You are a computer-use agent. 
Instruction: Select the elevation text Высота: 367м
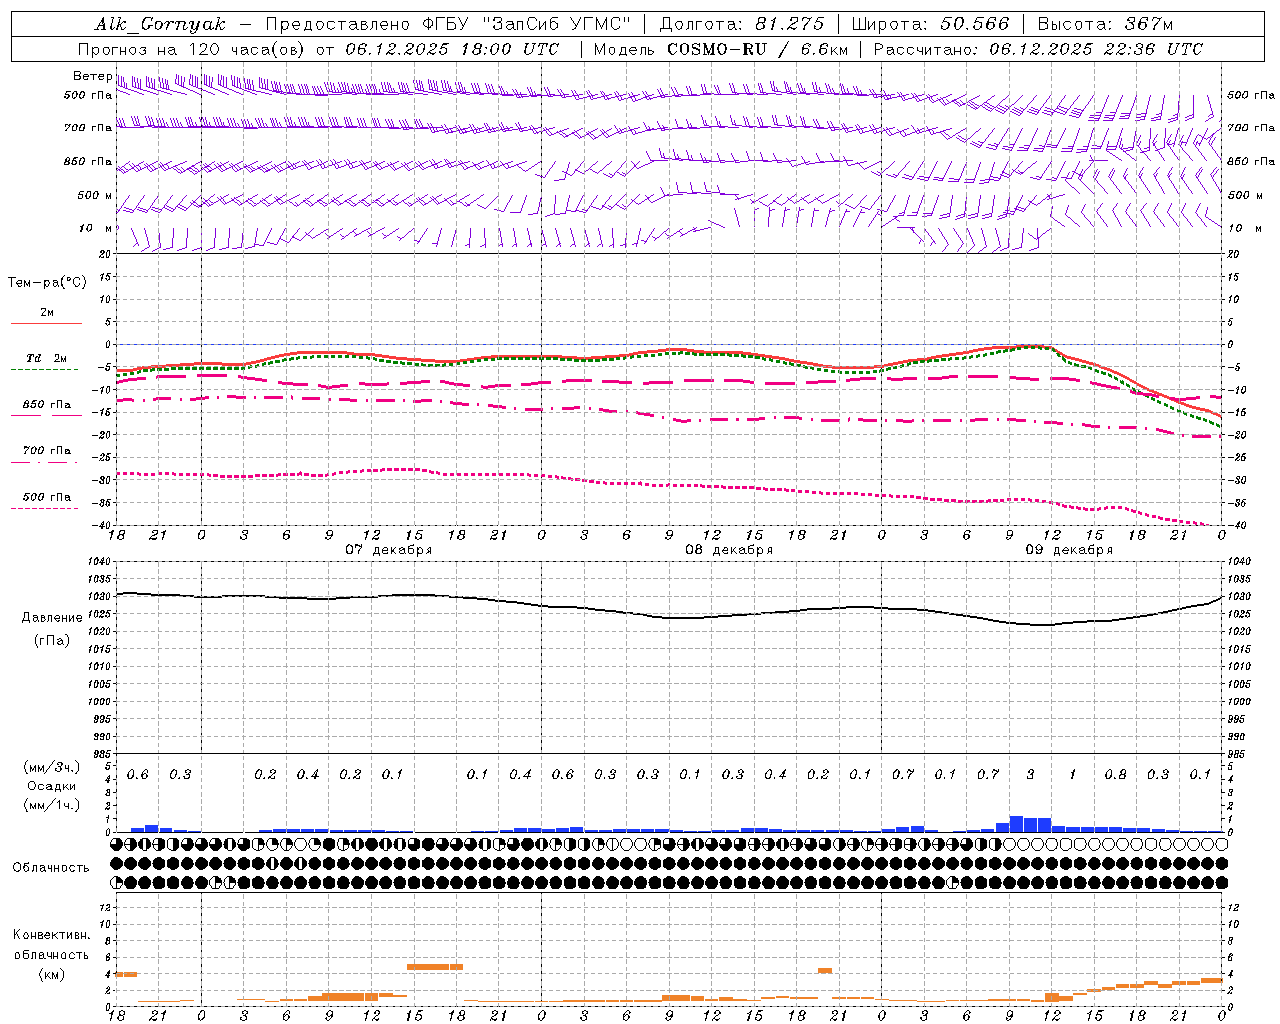click(x=1106, y=24)
